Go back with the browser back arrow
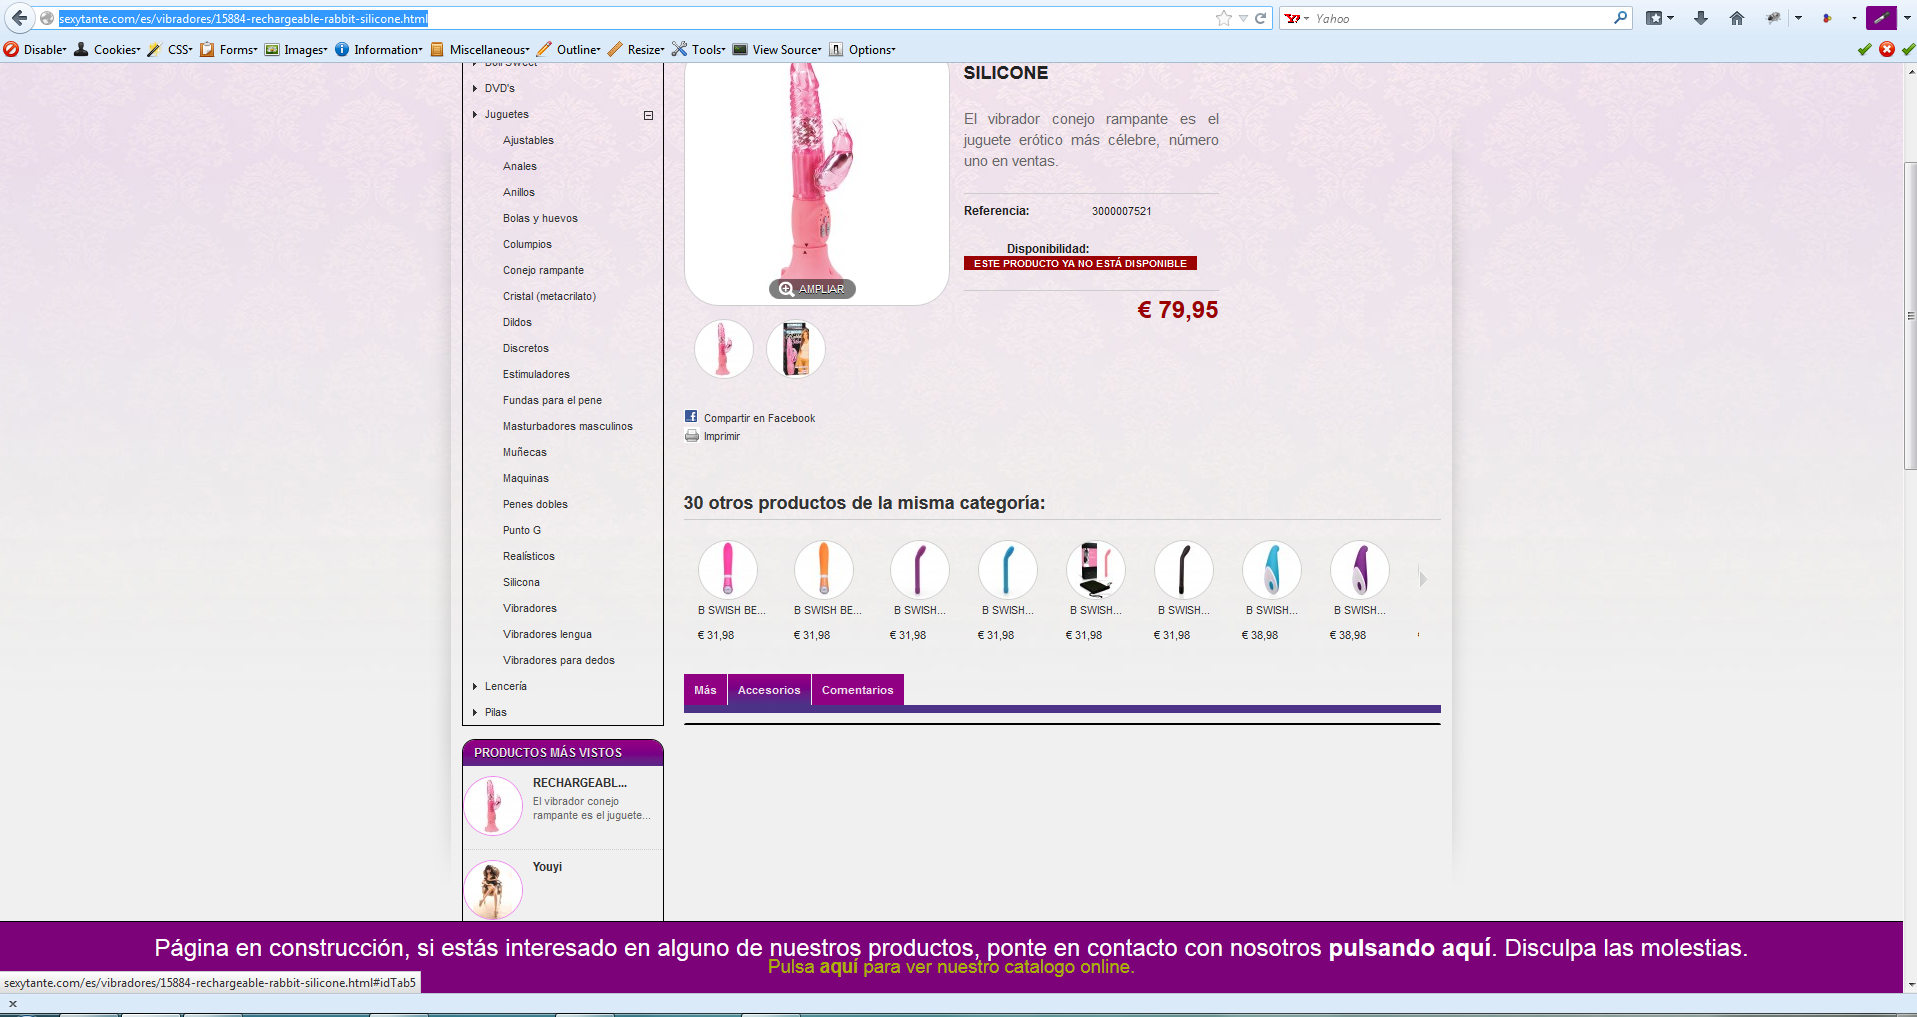The width and height of the screenshot is (1917, 1017). coord(19,18)
